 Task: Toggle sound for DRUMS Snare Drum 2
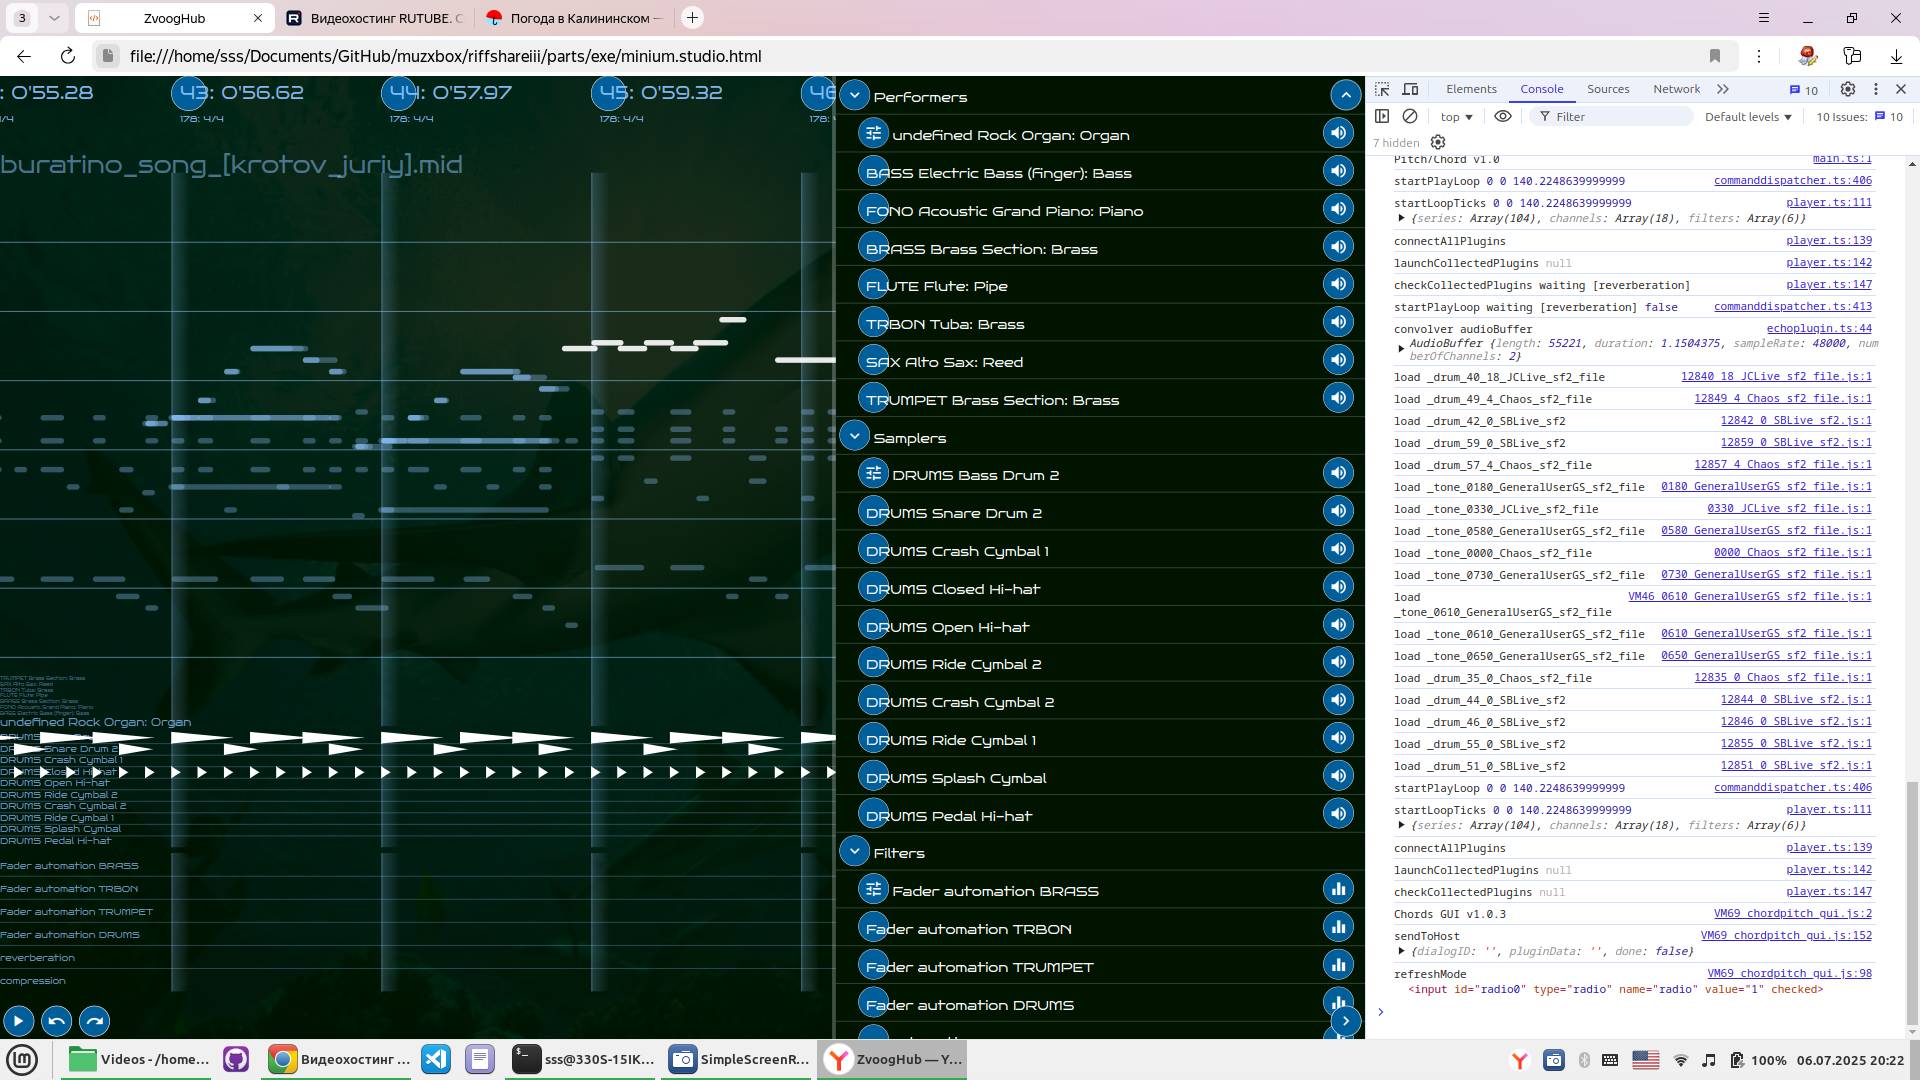tap(1338, 511)
